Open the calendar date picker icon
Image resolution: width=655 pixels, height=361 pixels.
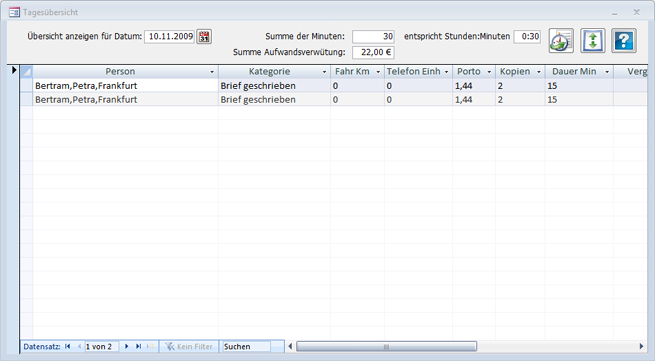(204, 37)
